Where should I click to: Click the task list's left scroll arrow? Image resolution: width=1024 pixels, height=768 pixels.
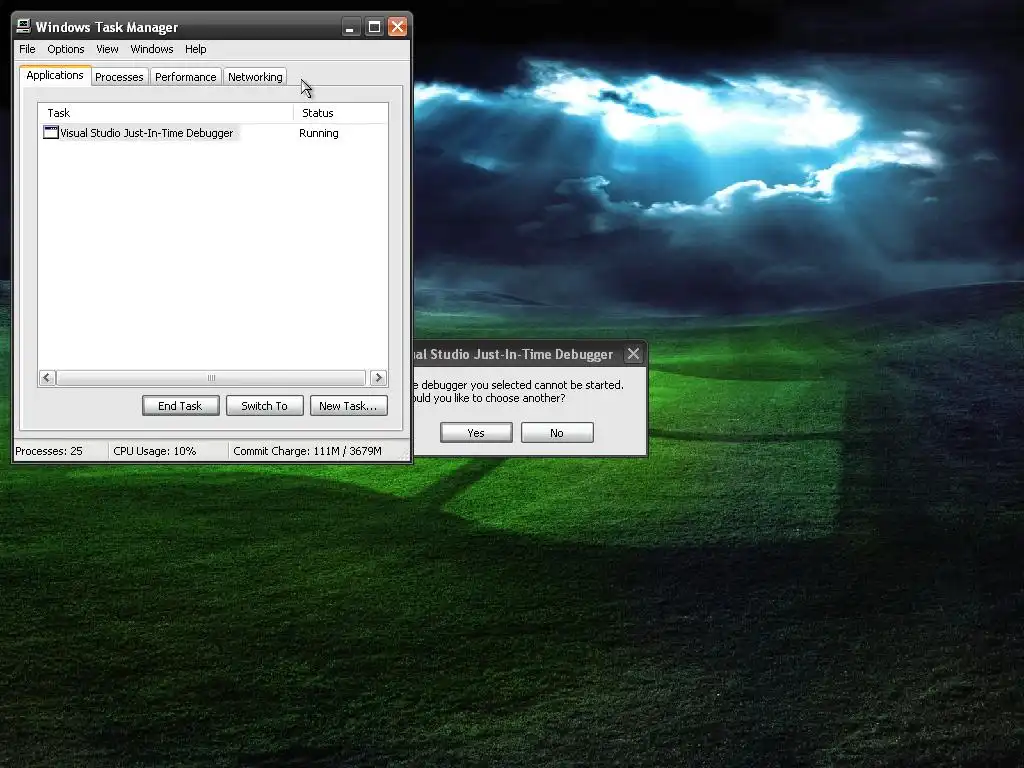coord(47,377)
